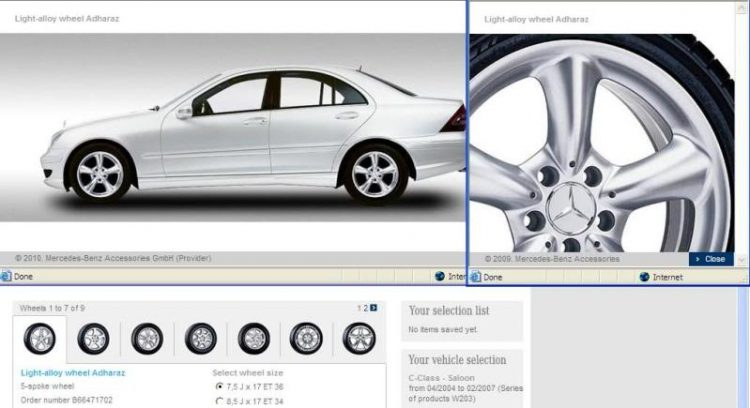Choose the third wheel thumbnail in the list
This screenshot has width=750, height=408.
coord(147,339)
